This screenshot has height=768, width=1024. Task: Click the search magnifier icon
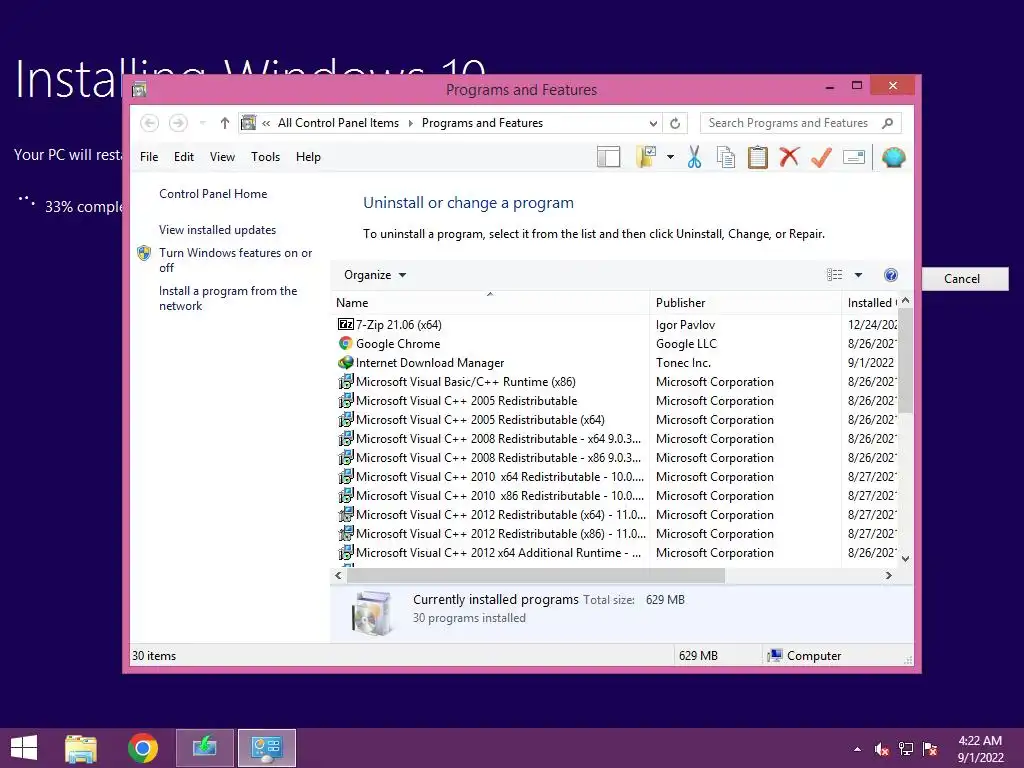[887, 123]
